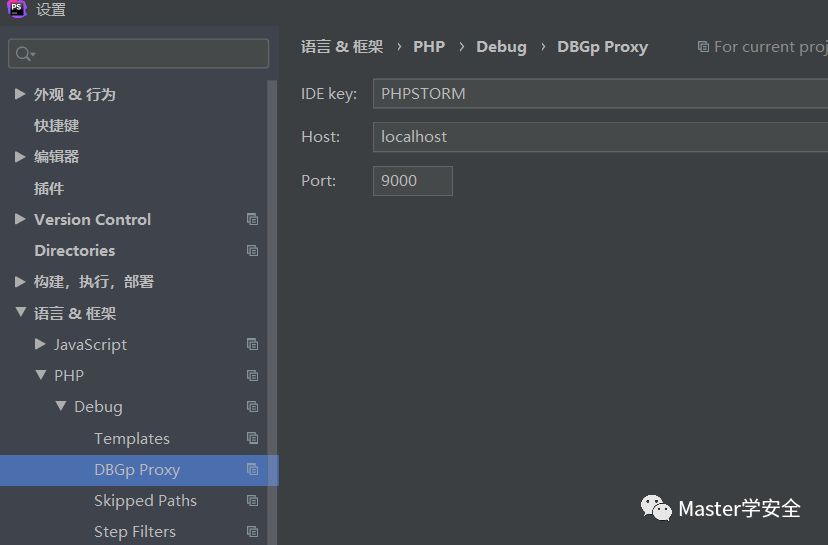Click the PhpStorm logo in title bar
The width and height of the screenshot is (828, 545).
pyautogui.click(x=17, y=9)
